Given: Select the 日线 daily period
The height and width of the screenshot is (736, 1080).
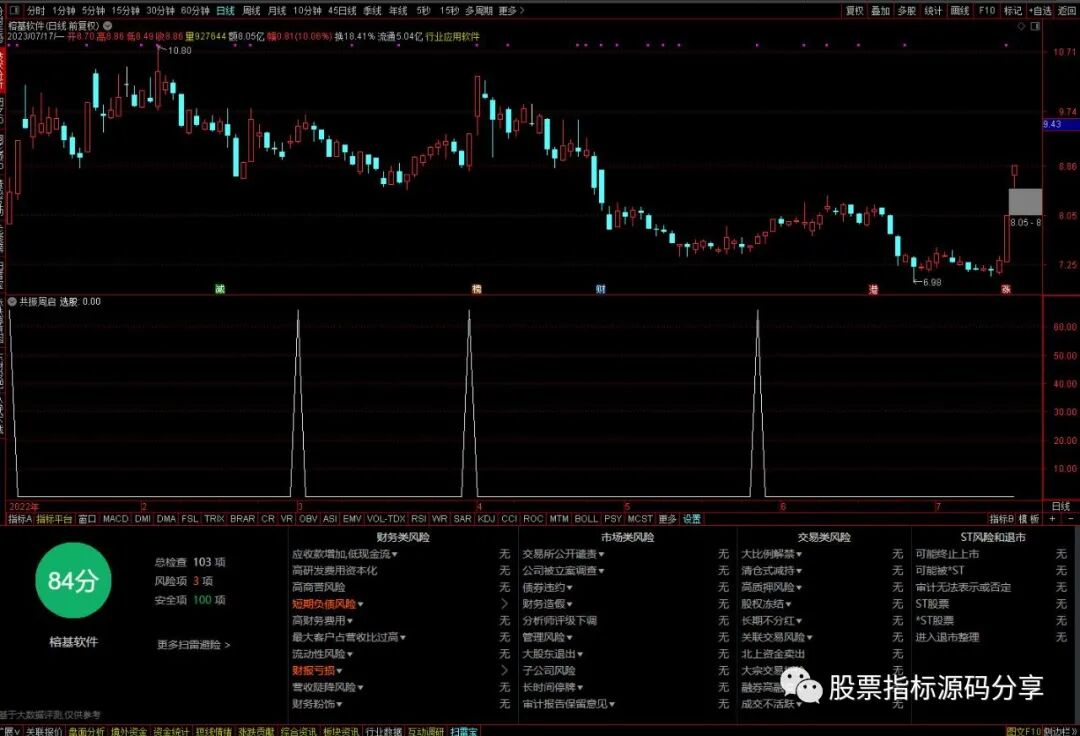Looking at the screenshot, I should pos(225,10).
